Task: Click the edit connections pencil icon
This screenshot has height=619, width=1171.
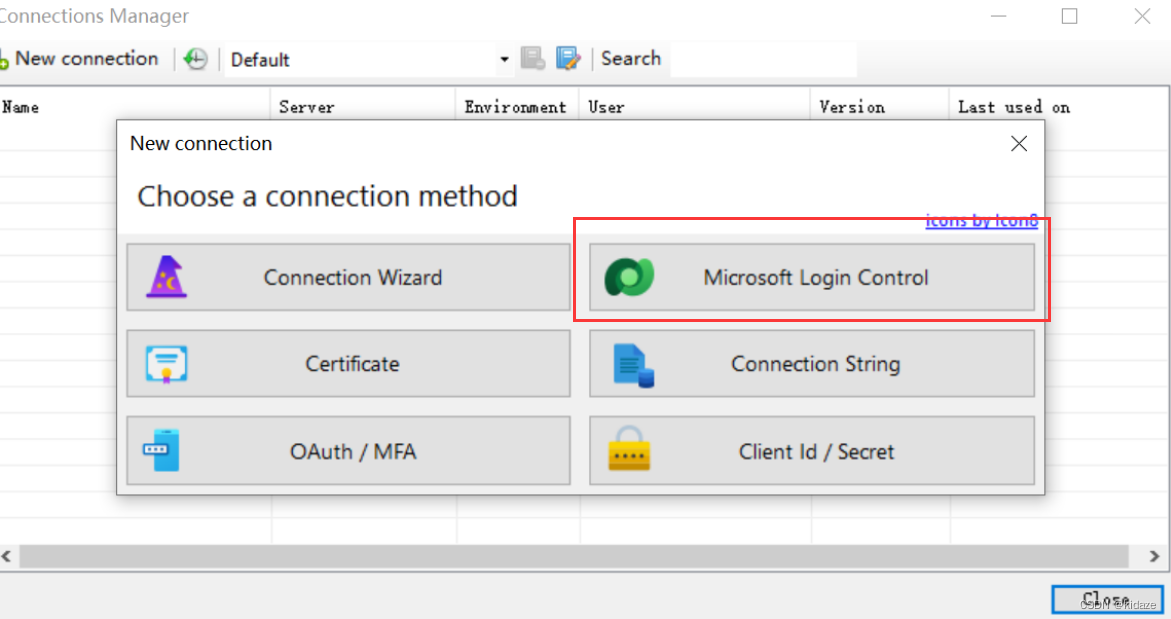Action: [x=568, y=59]
